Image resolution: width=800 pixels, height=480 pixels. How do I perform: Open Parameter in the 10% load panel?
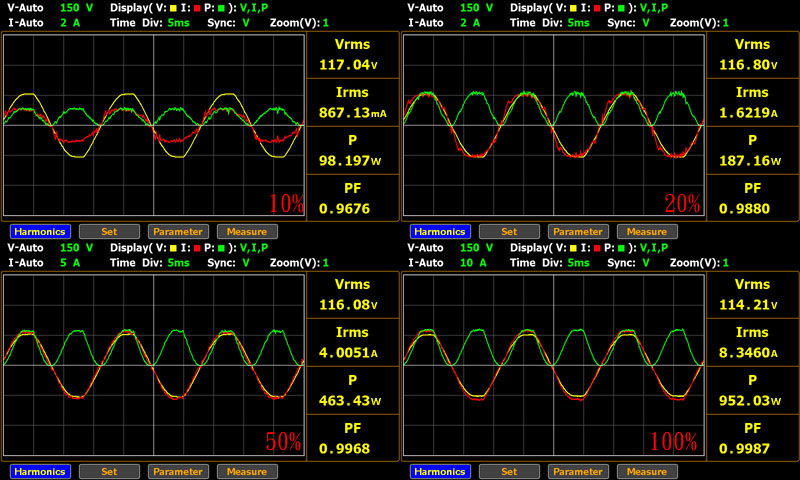pyautogui.click(x=178, y=232)
